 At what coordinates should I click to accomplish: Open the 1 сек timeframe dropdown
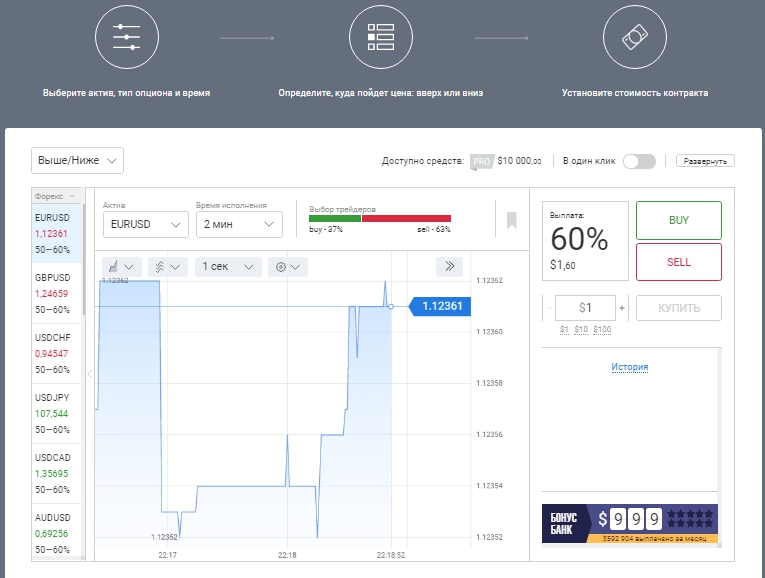[229, 267]
